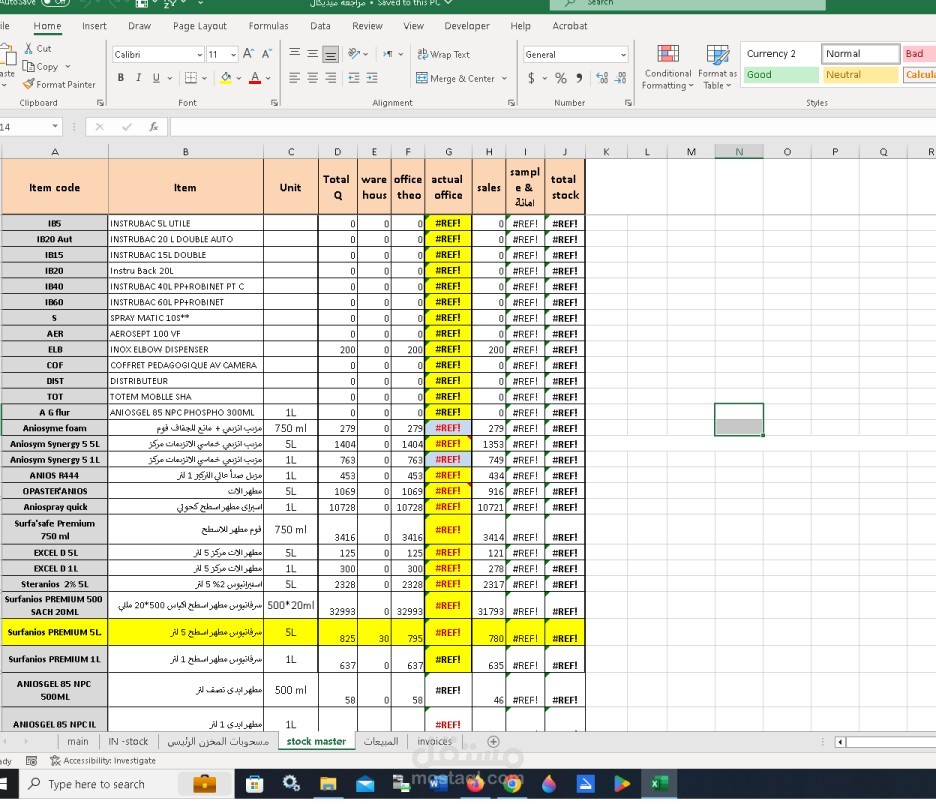Toggle Underline formatting
The height and width of the screenshot is (804, 936).
coord(156,78)
